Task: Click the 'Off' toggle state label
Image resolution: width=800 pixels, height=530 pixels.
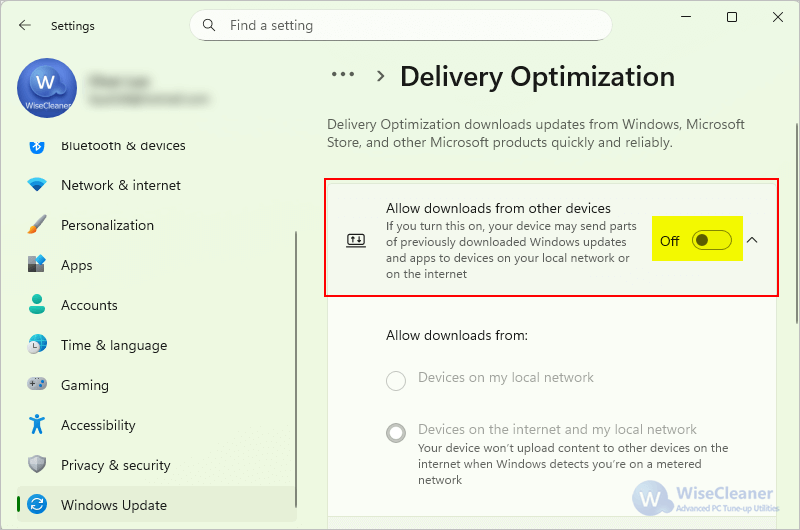Action: [x=669, y=241]
